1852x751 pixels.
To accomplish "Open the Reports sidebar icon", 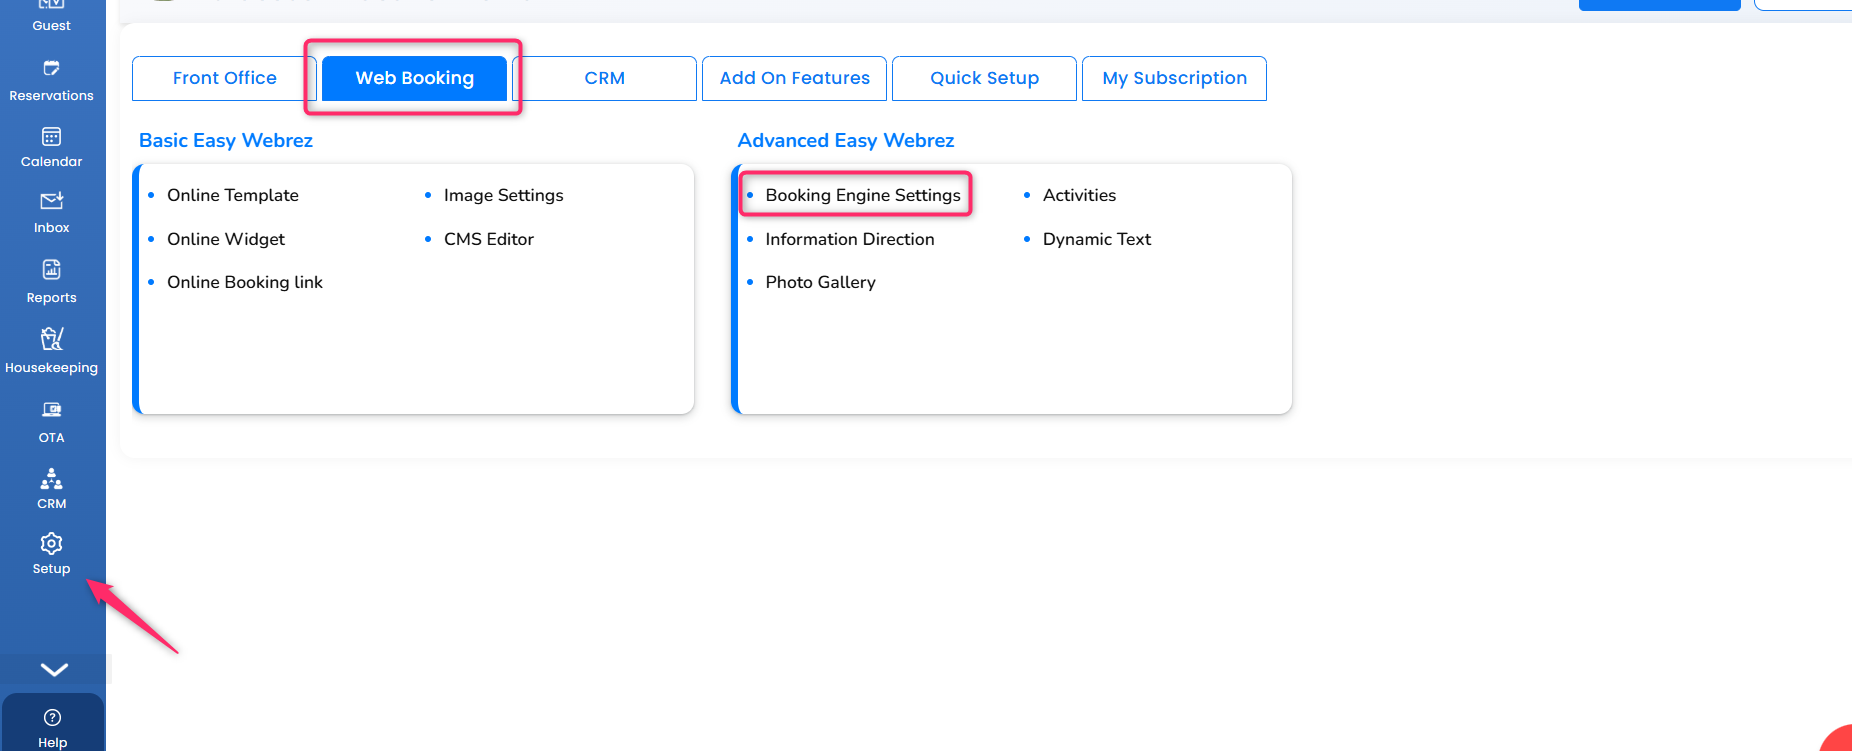I will [52, 269].
